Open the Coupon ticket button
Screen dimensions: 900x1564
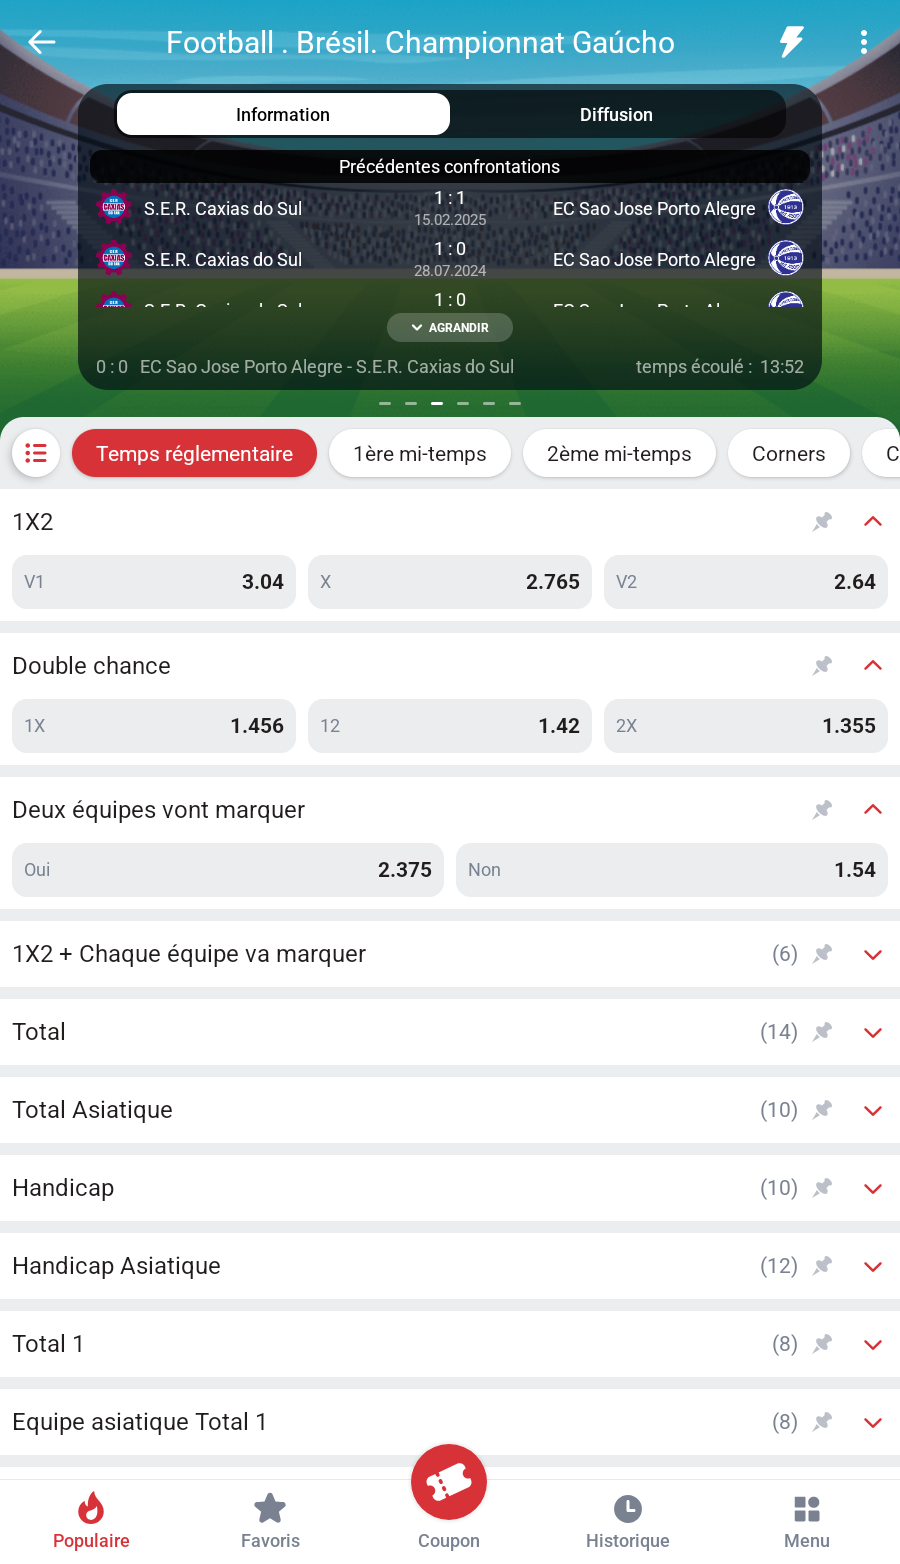click(449, 1483)
